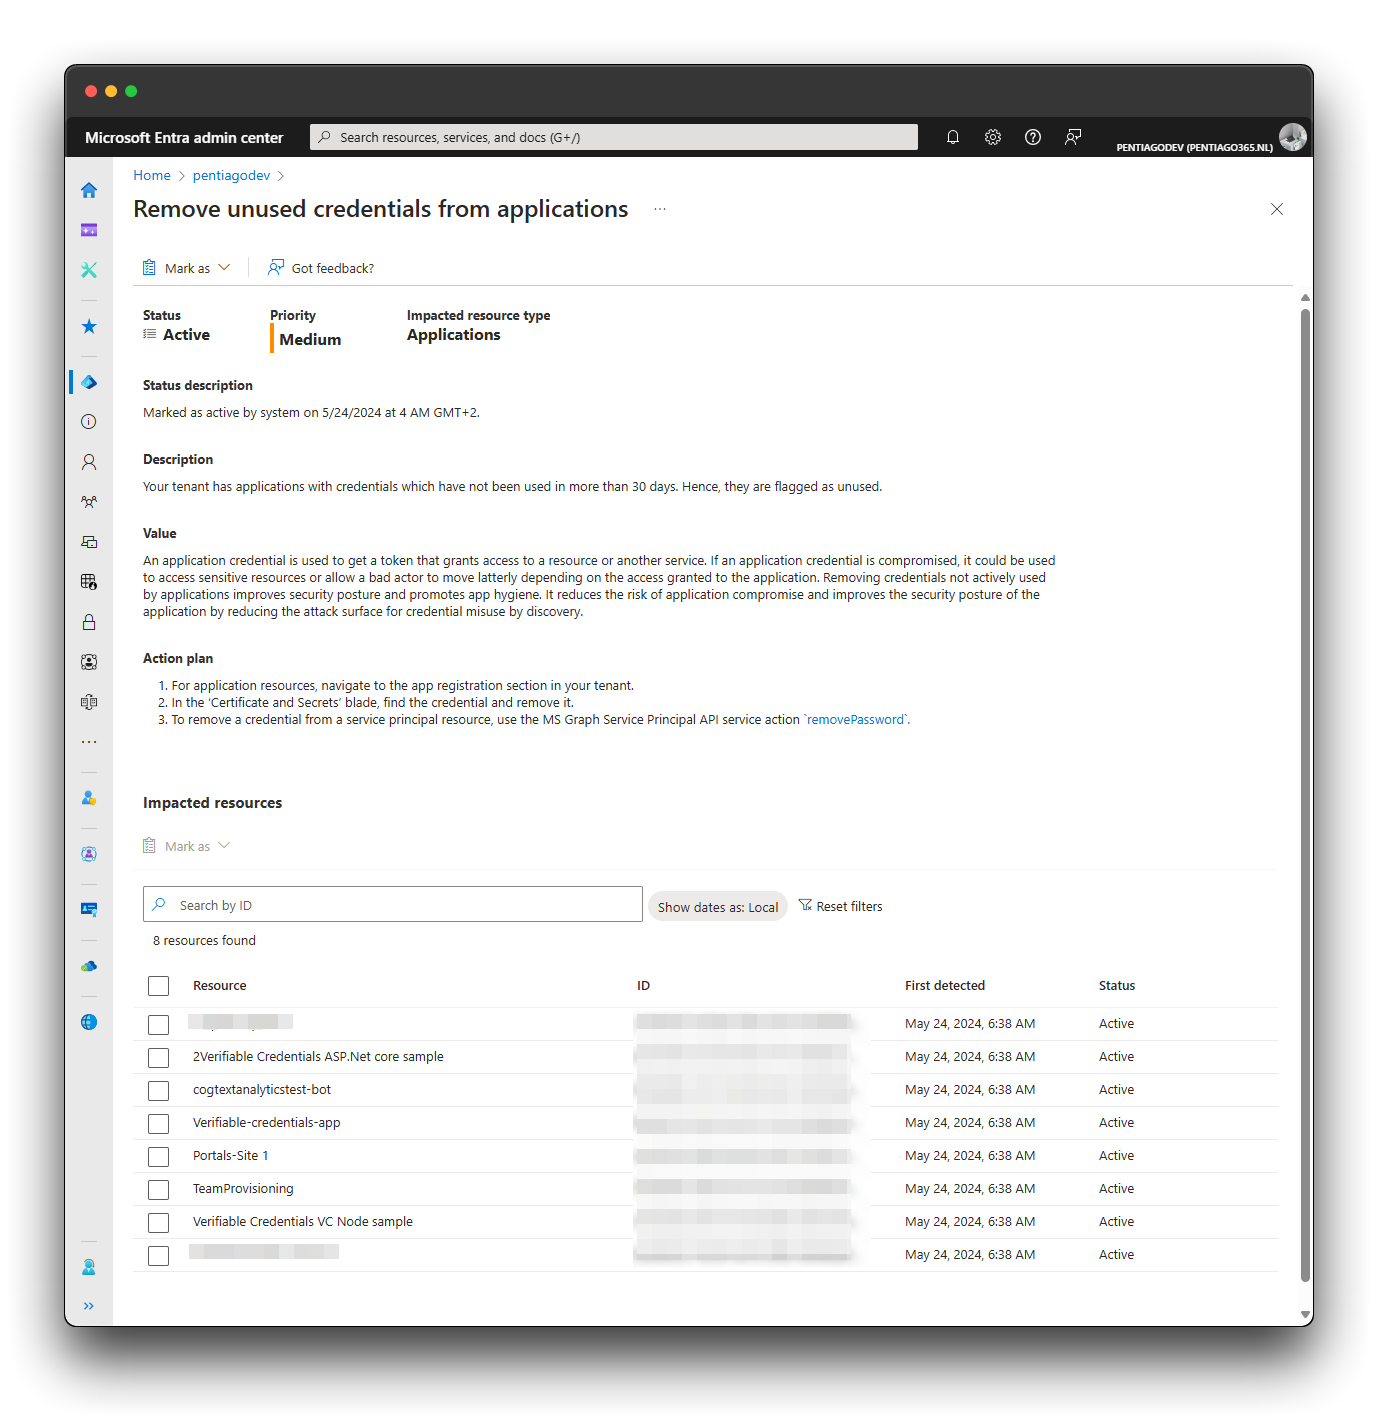Open Protection padlock icon in sidebar
This screenshot has width=1378, height=1423.
[x=89, y=622]
